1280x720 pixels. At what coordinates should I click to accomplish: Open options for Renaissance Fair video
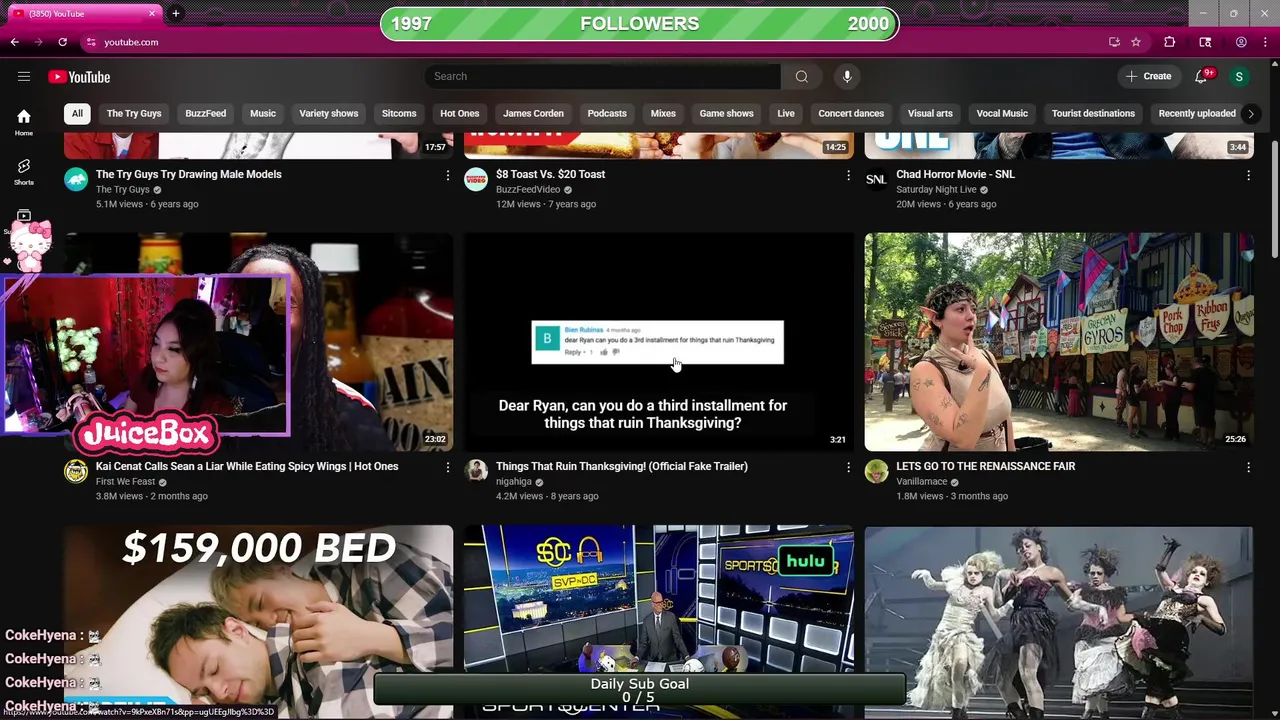(x=1248, y=467)
